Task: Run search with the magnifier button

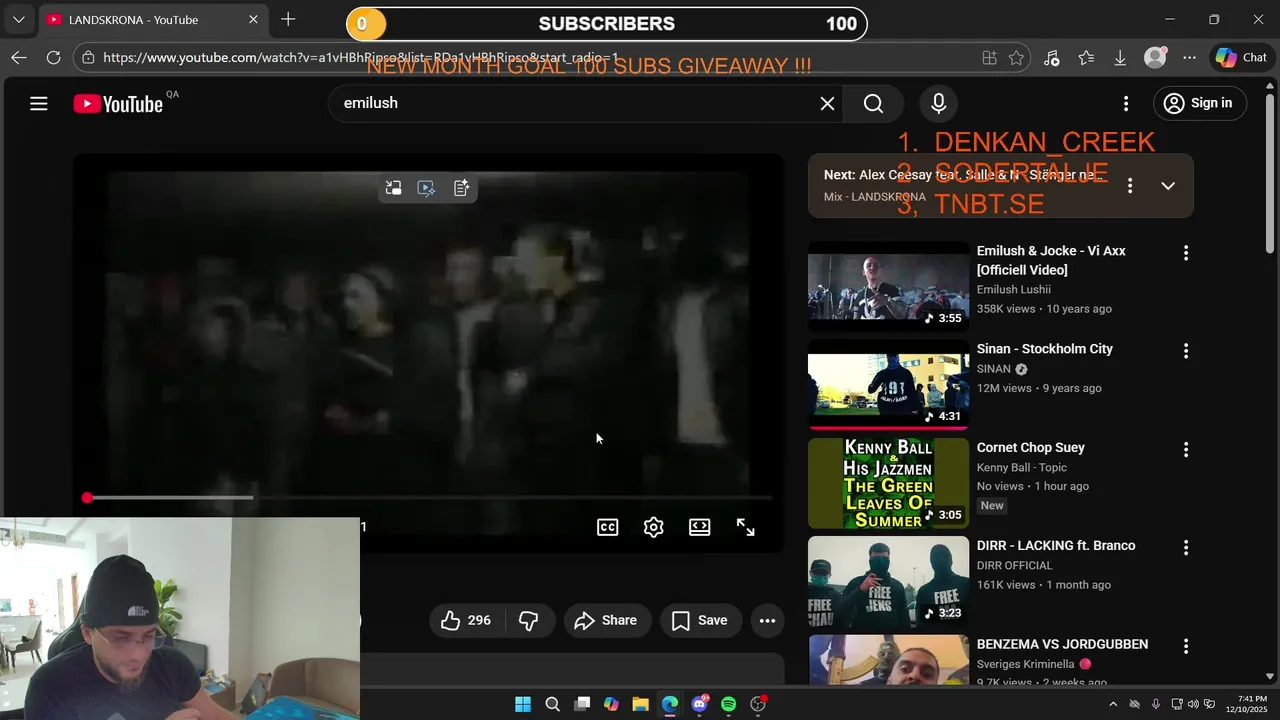Action: pyautogui.click(x=873, y=103)
